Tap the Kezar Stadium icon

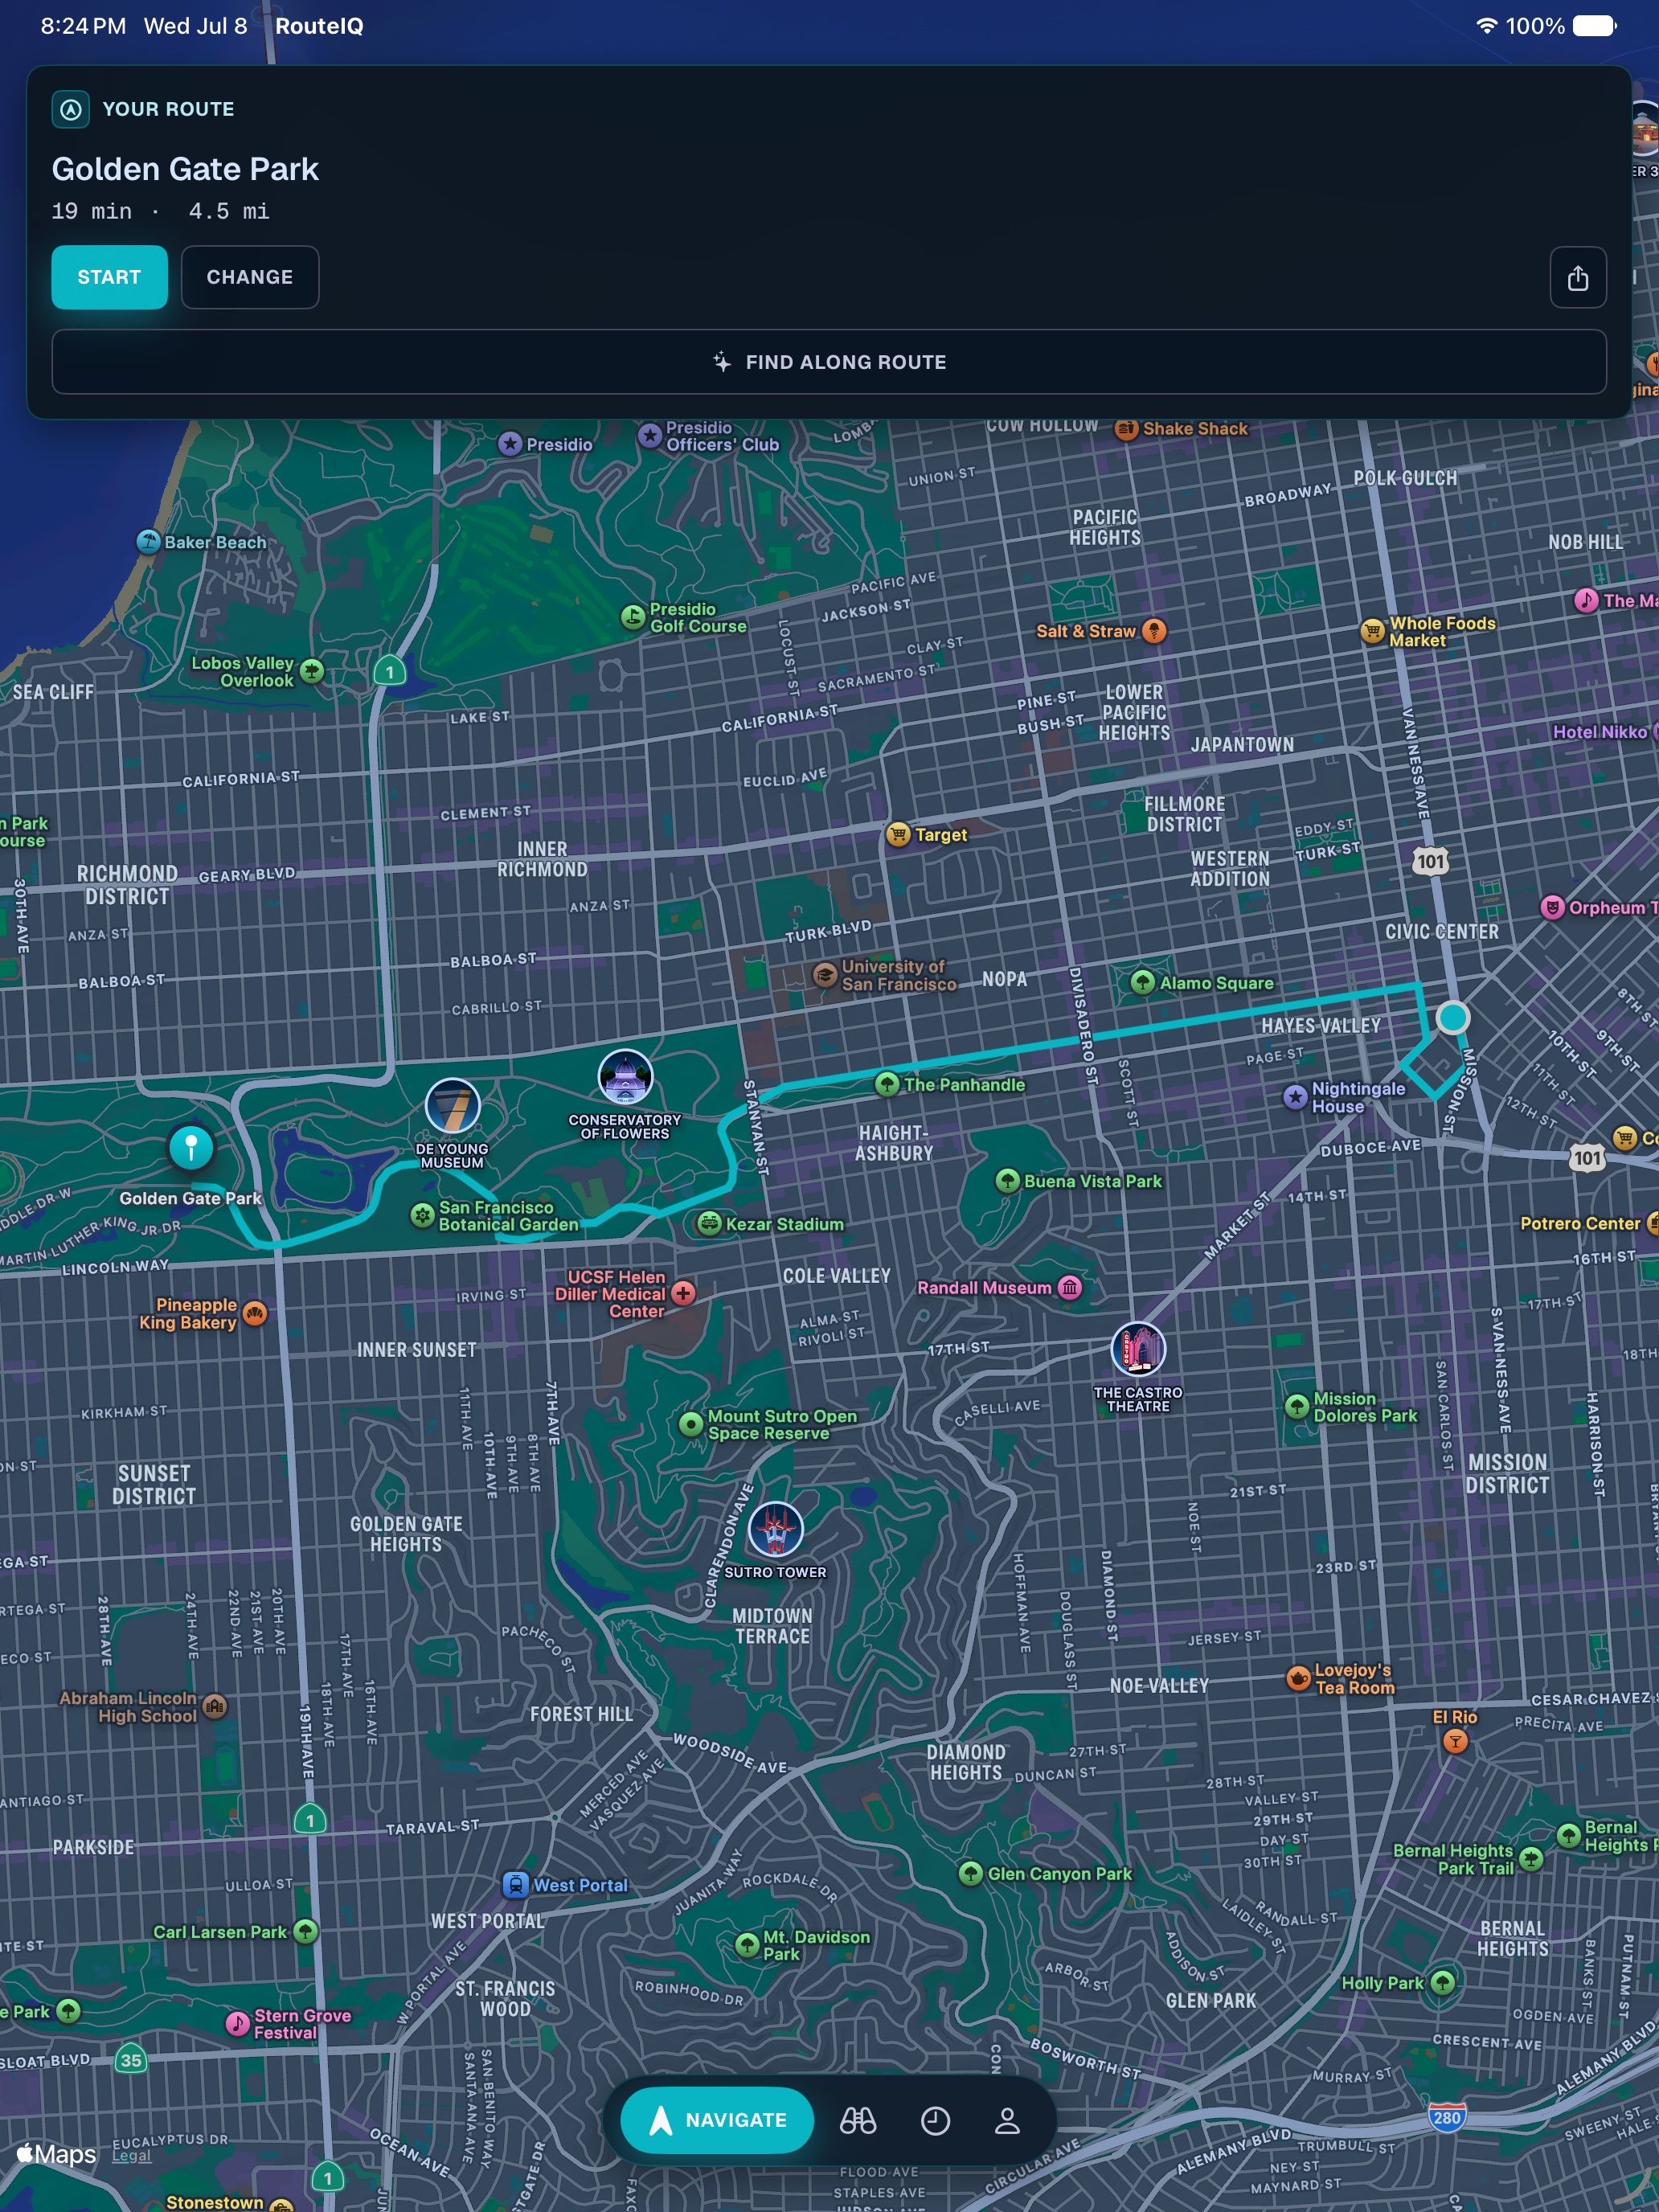(x=709, y=1223)
